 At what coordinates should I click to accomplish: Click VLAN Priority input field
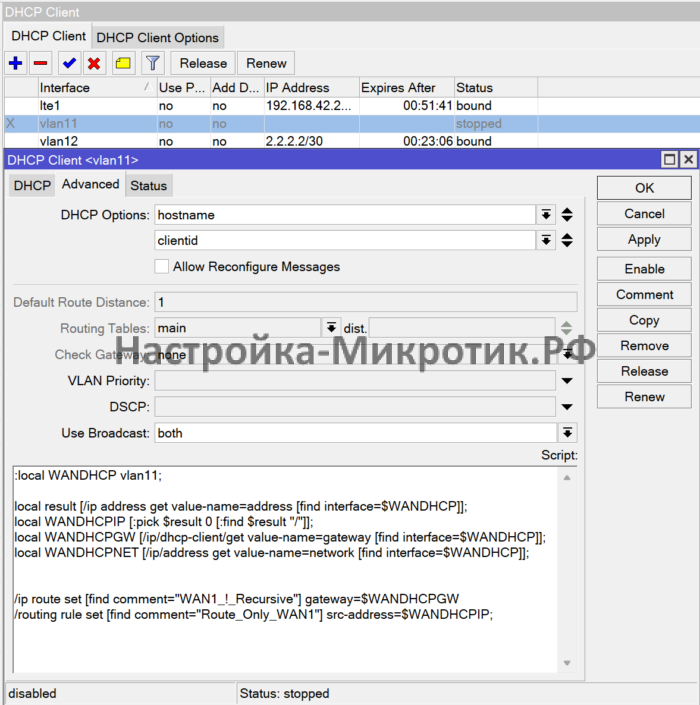[355, 381]
